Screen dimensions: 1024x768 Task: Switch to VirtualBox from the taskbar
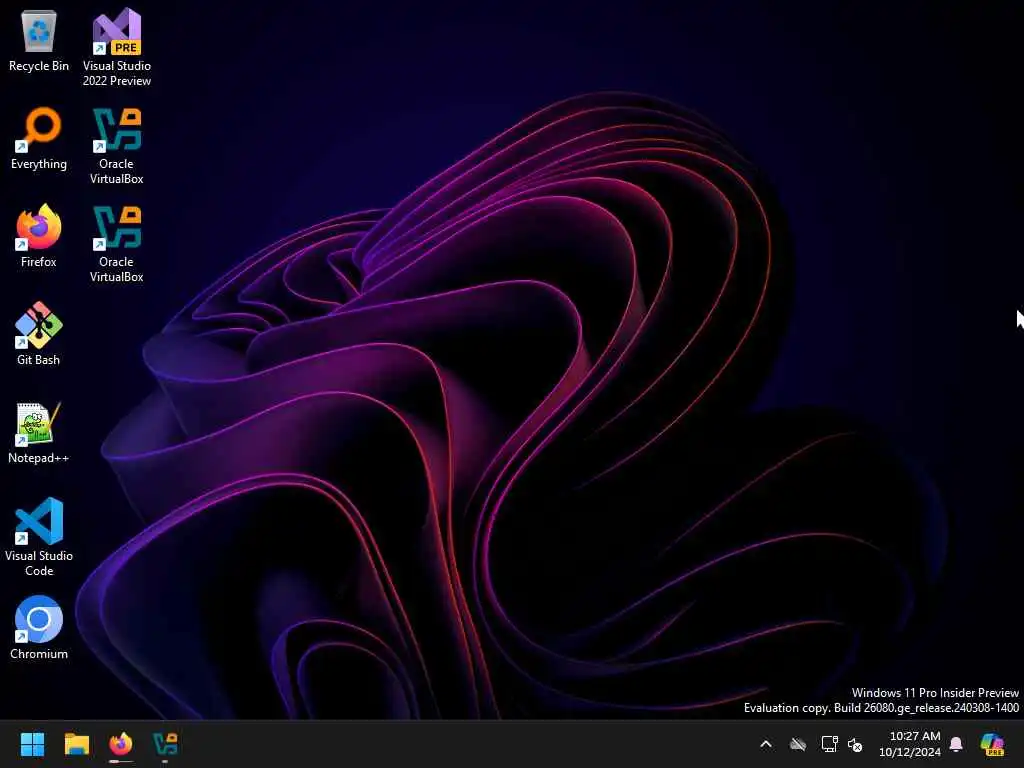pyautogui.click(x=165, y=744)
